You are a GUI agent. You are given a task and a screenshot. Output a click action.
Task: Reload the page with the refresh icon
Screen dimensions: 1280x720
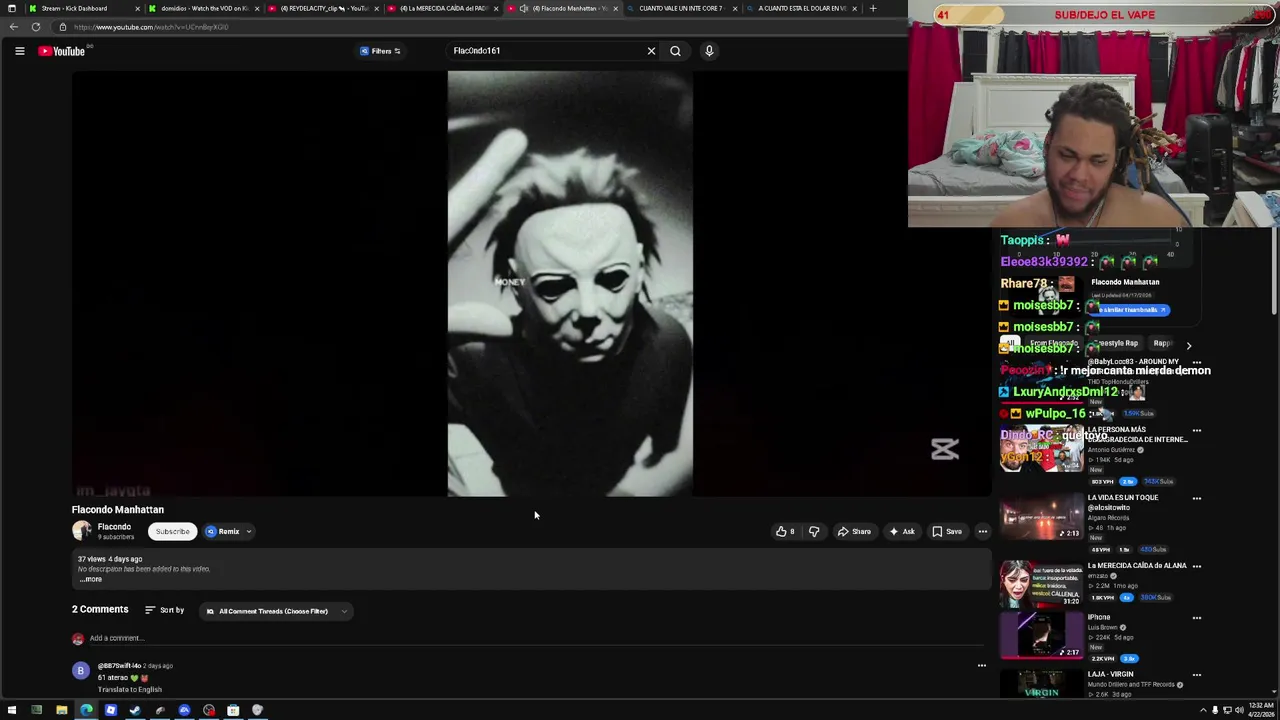tap(36, 27)
